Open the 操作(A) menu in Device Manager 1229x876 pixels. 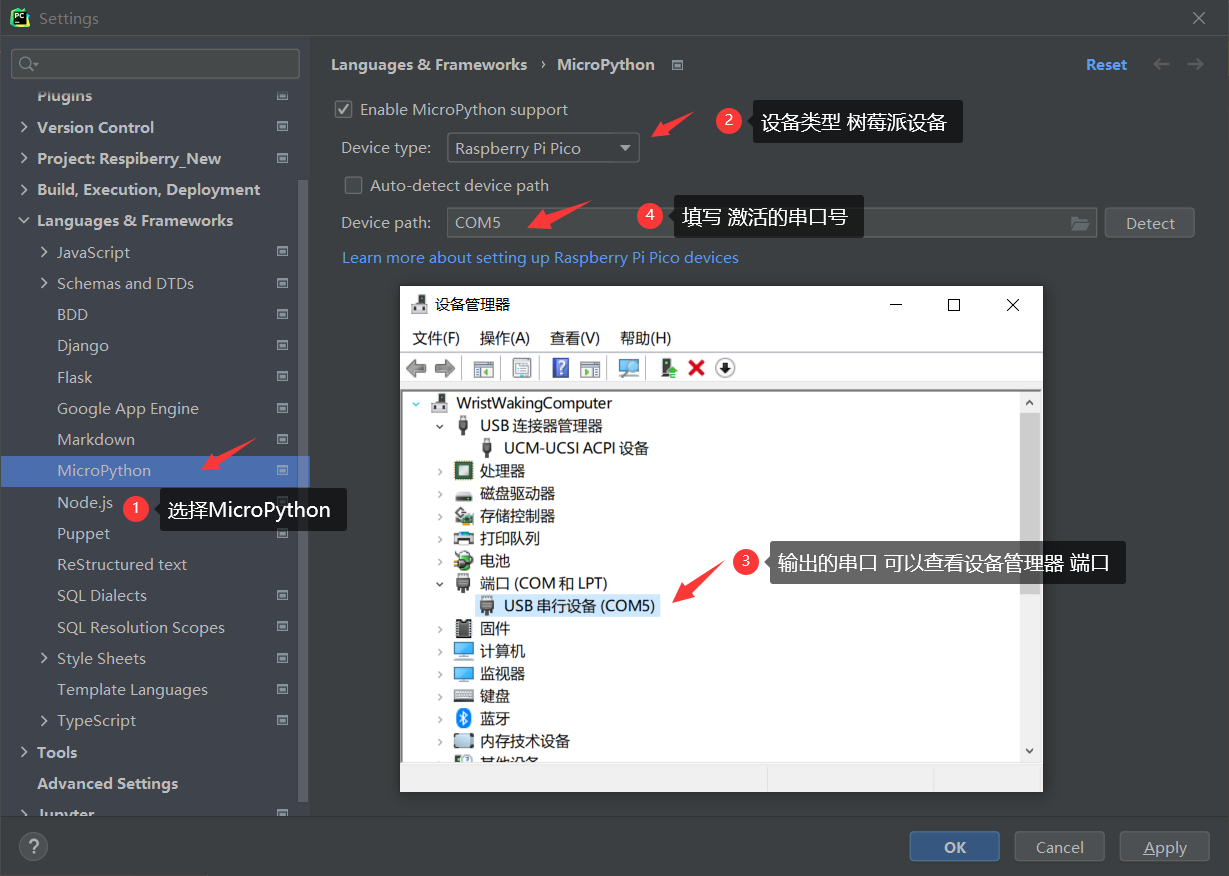(505, 338)
